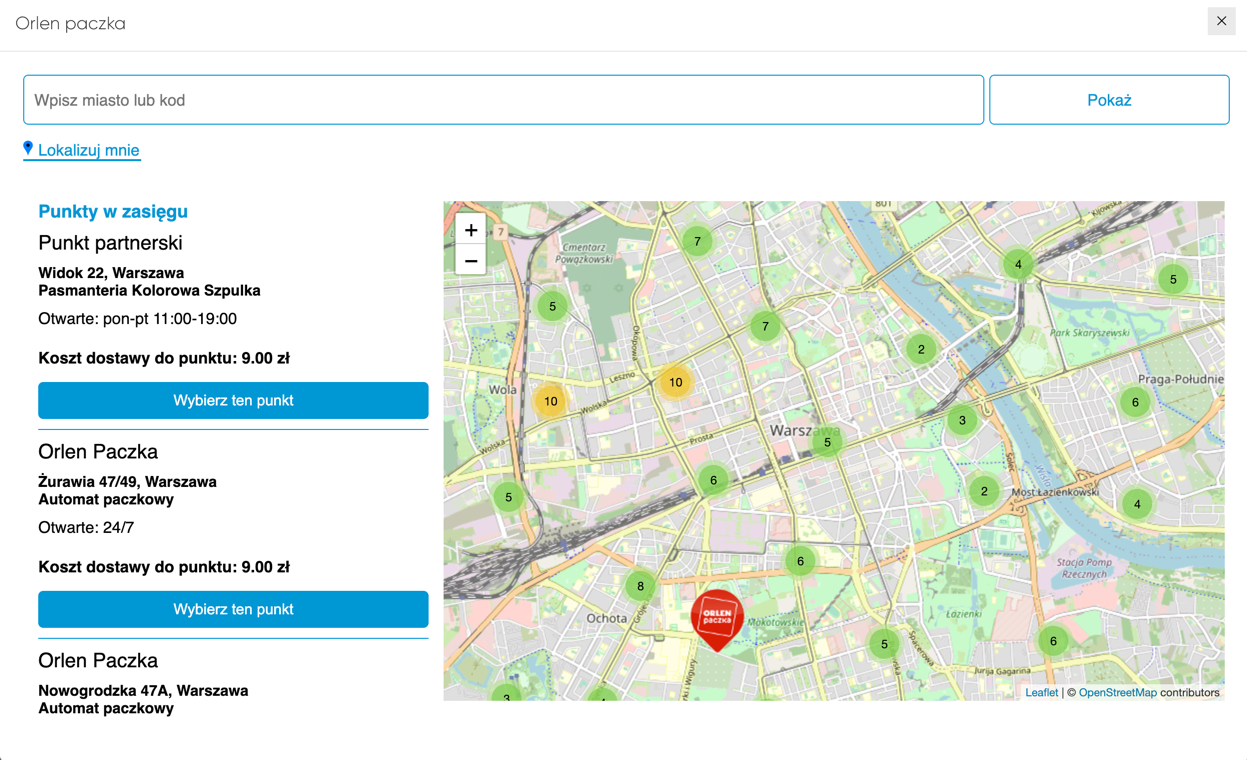
Task: Open cluster 2 left of Most Łazienkowski
Action: click(984, 491)
